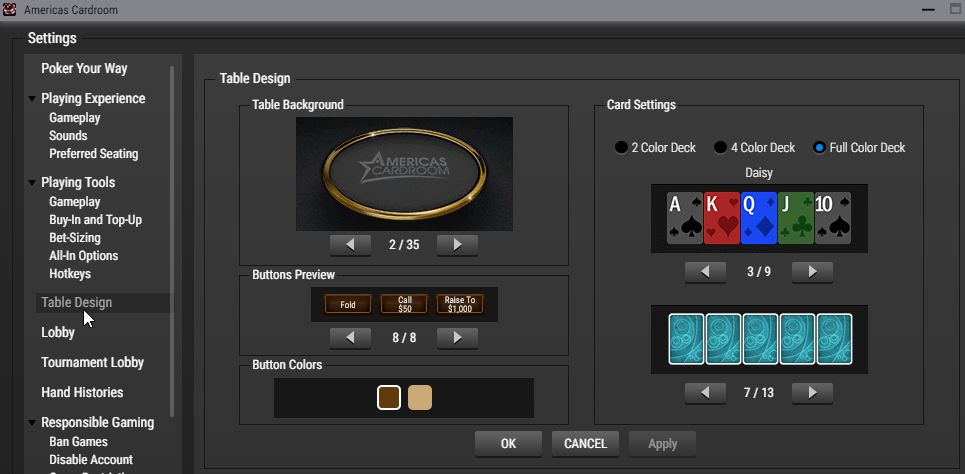Screen dimensions: 965x474
Task: Open Gameplay under Playing Experience
Action: pos(74,118)
